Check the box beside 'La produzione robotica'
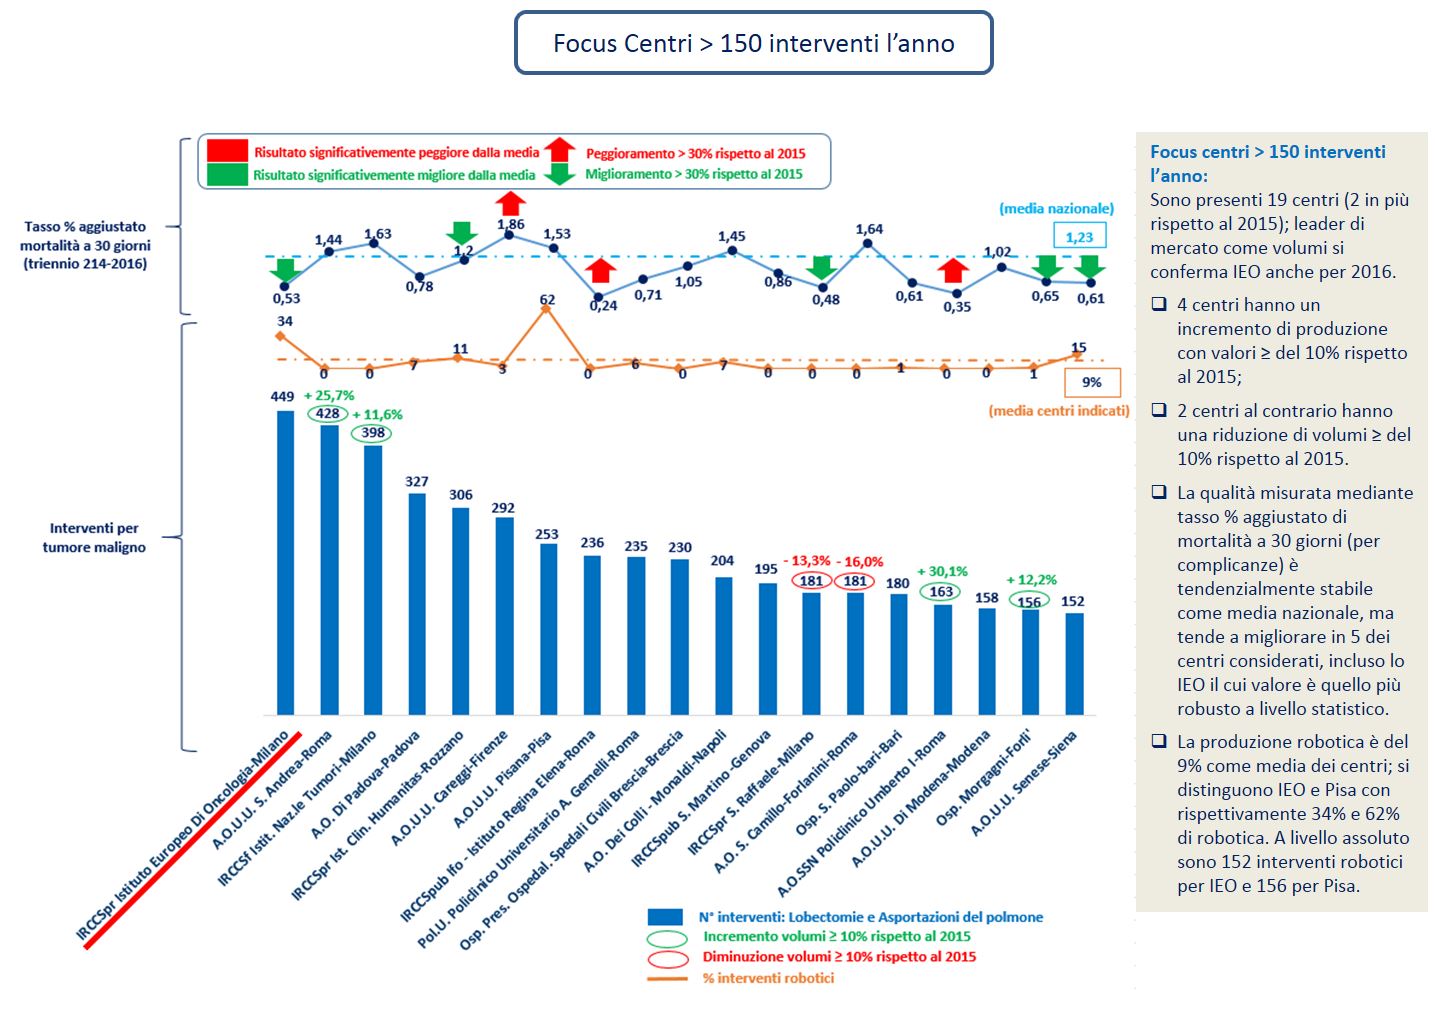The width and height of the screenshot is (1435, 1026). [x=1159, y=741]
